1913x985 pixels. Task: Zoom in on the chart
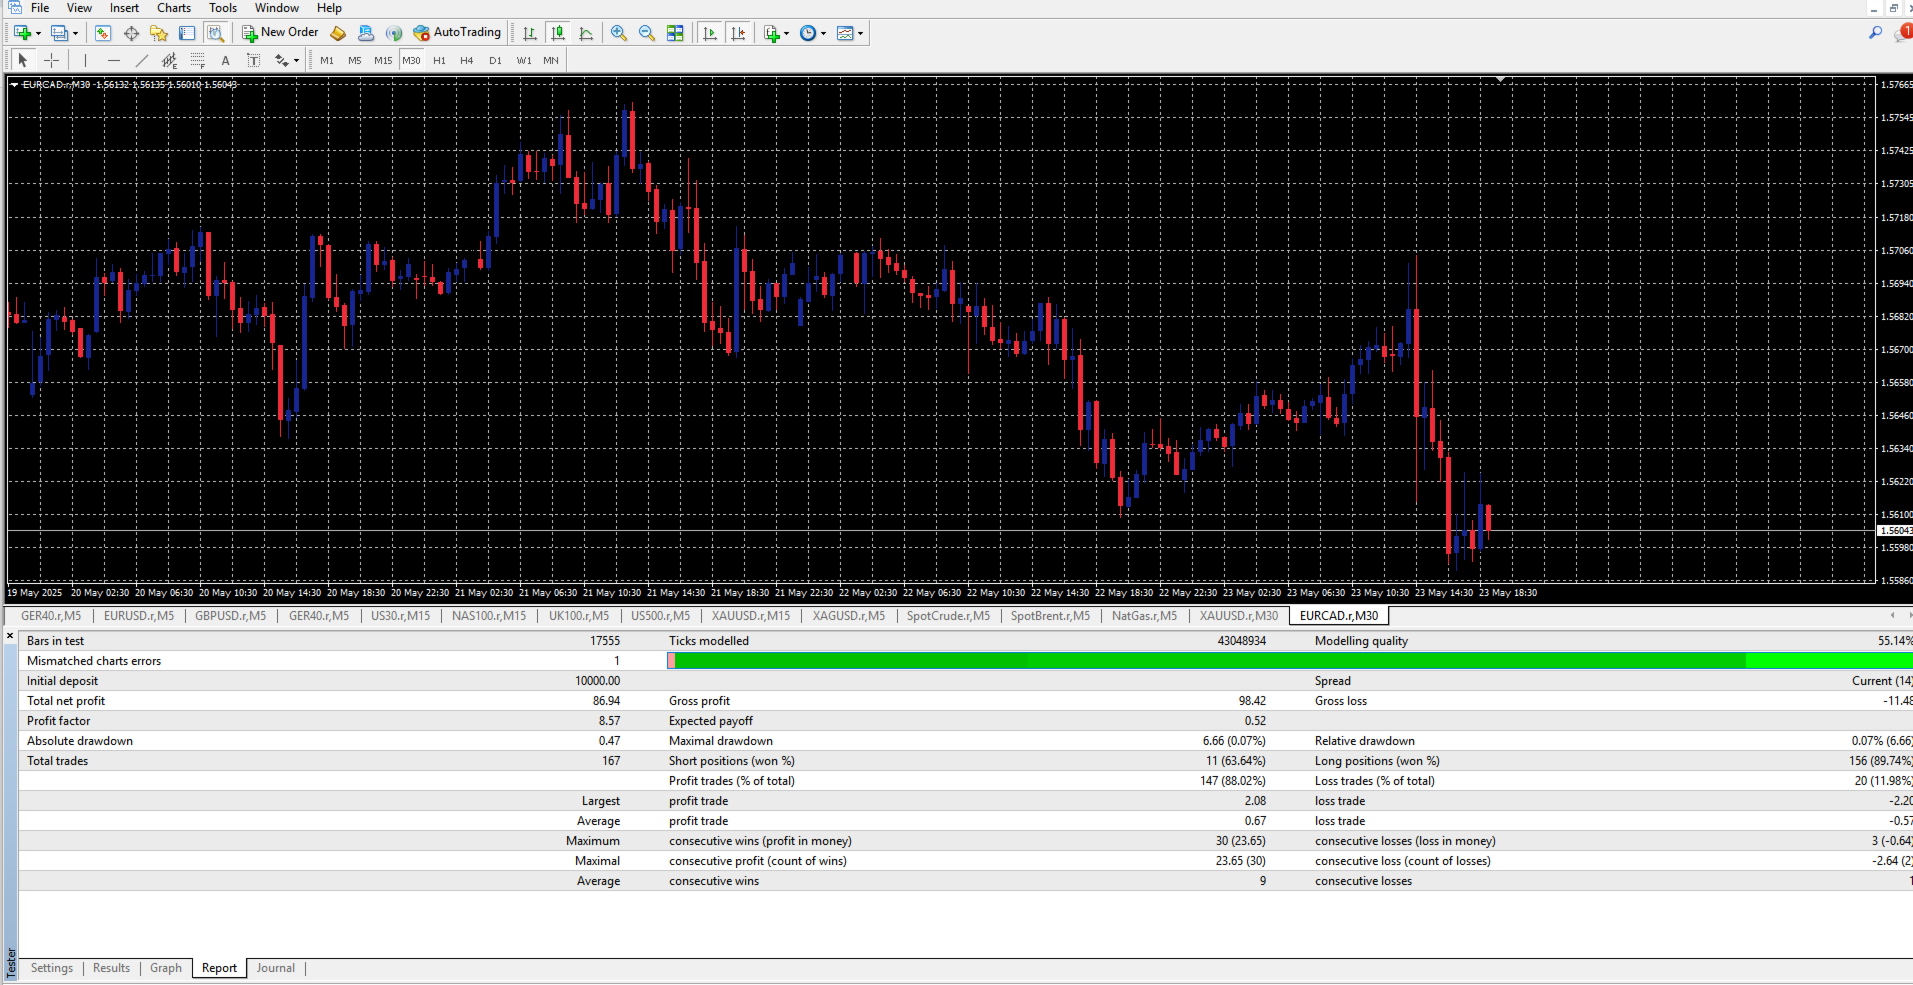click(619, 33)
